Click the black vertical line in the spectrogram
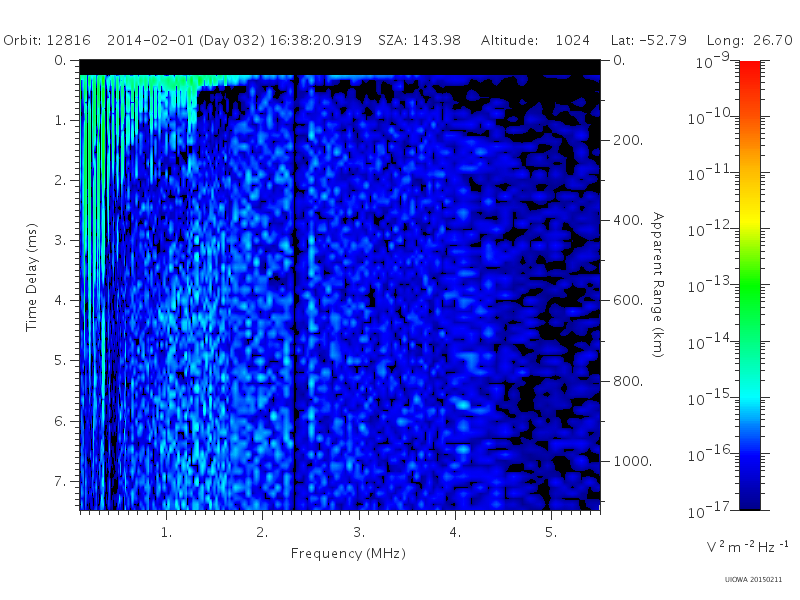Image resolution: width=800 pixels, height=600 pixels. coord(294,292)
